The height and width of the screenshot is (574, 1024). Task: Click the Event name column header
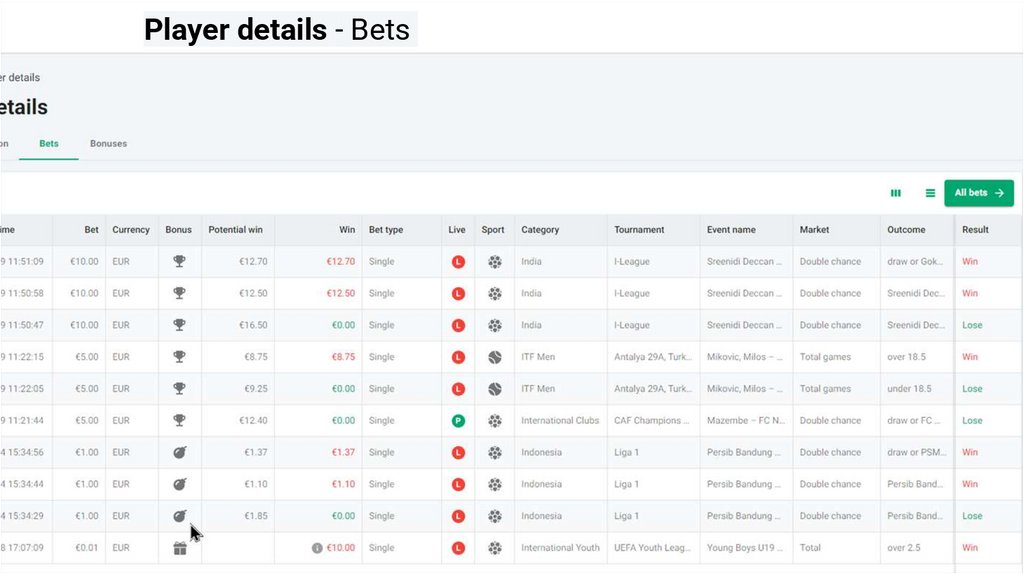tap(731, 230)
